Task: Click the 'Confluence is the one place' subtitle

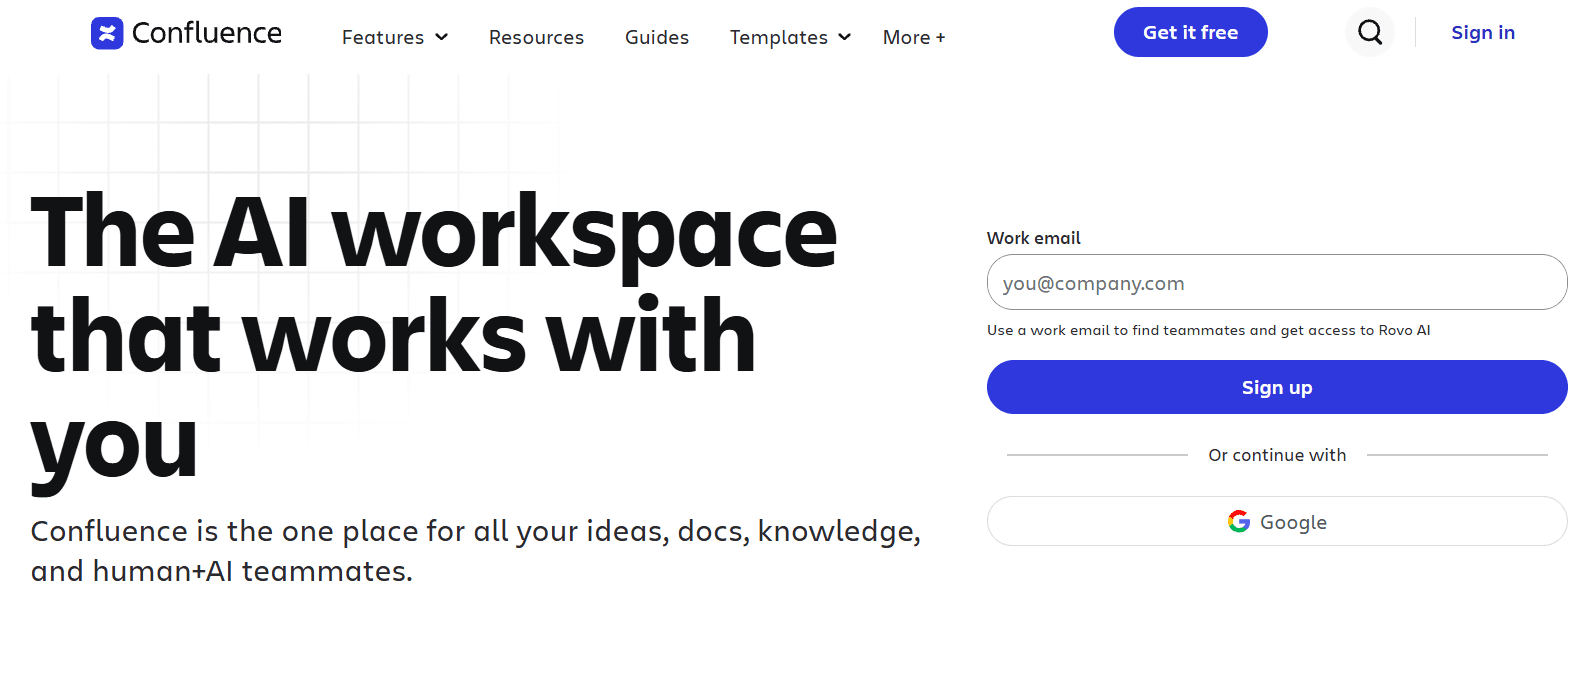Action: (476, 550)
